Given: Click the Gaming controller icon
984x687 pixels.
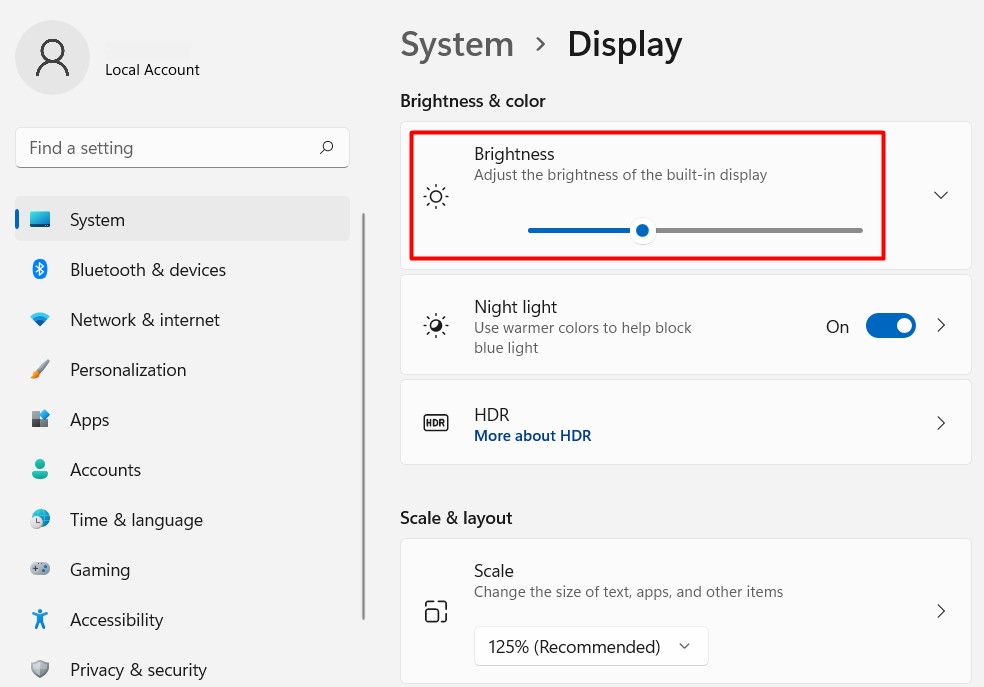Looking at the screenshot, I should [40, 570].
